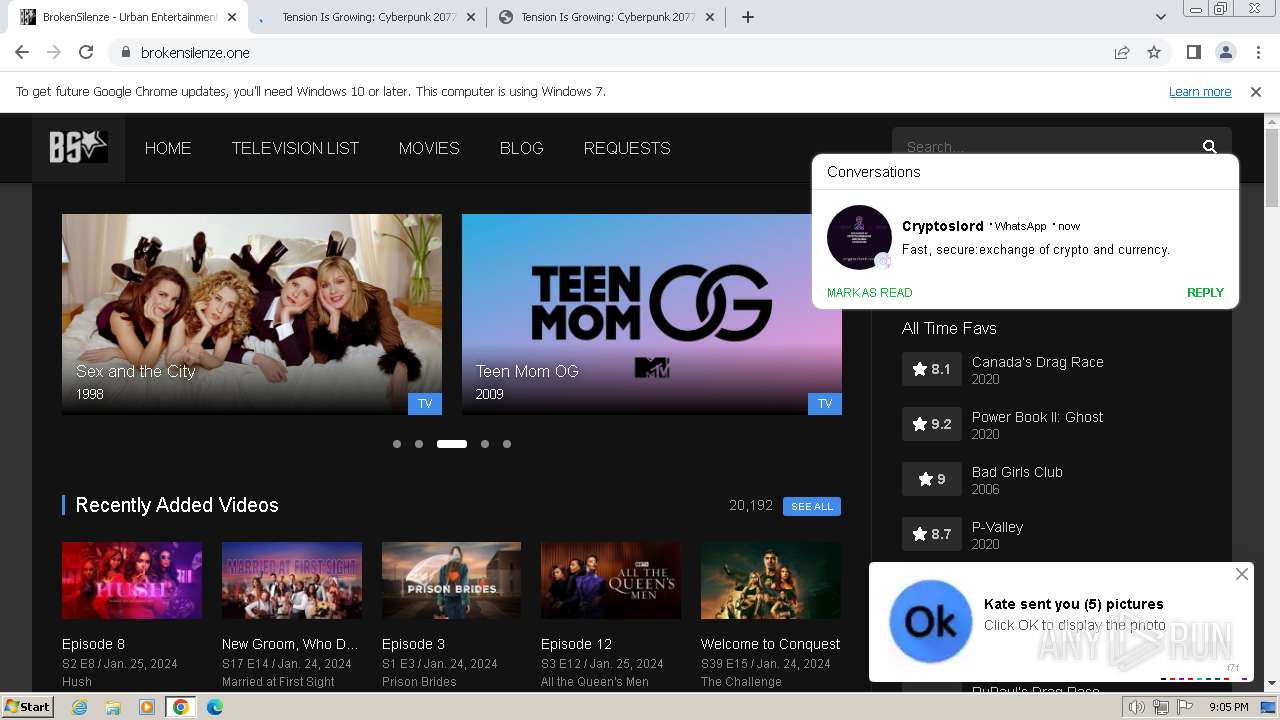Close the Kate pictures popup
This screenshot has width=1280, height=720.
(1241, 574)
